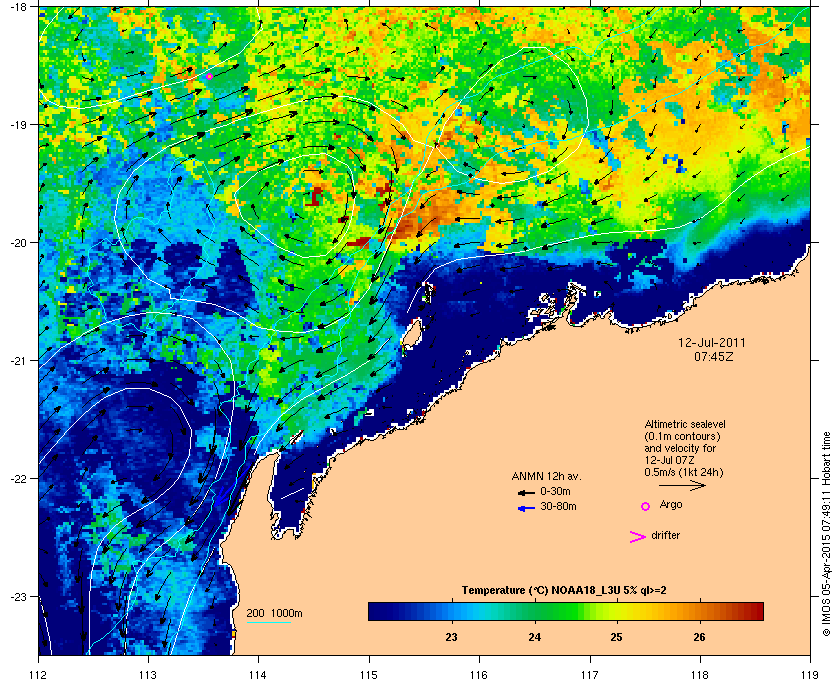Click the longitude axis label 118

[700, 674]
